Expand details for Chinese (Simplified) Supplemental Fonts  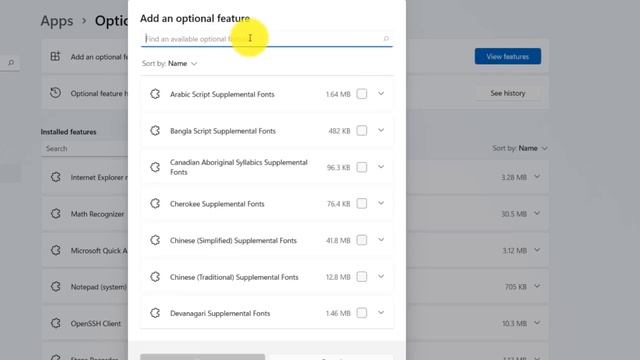(x=381, y=240)
